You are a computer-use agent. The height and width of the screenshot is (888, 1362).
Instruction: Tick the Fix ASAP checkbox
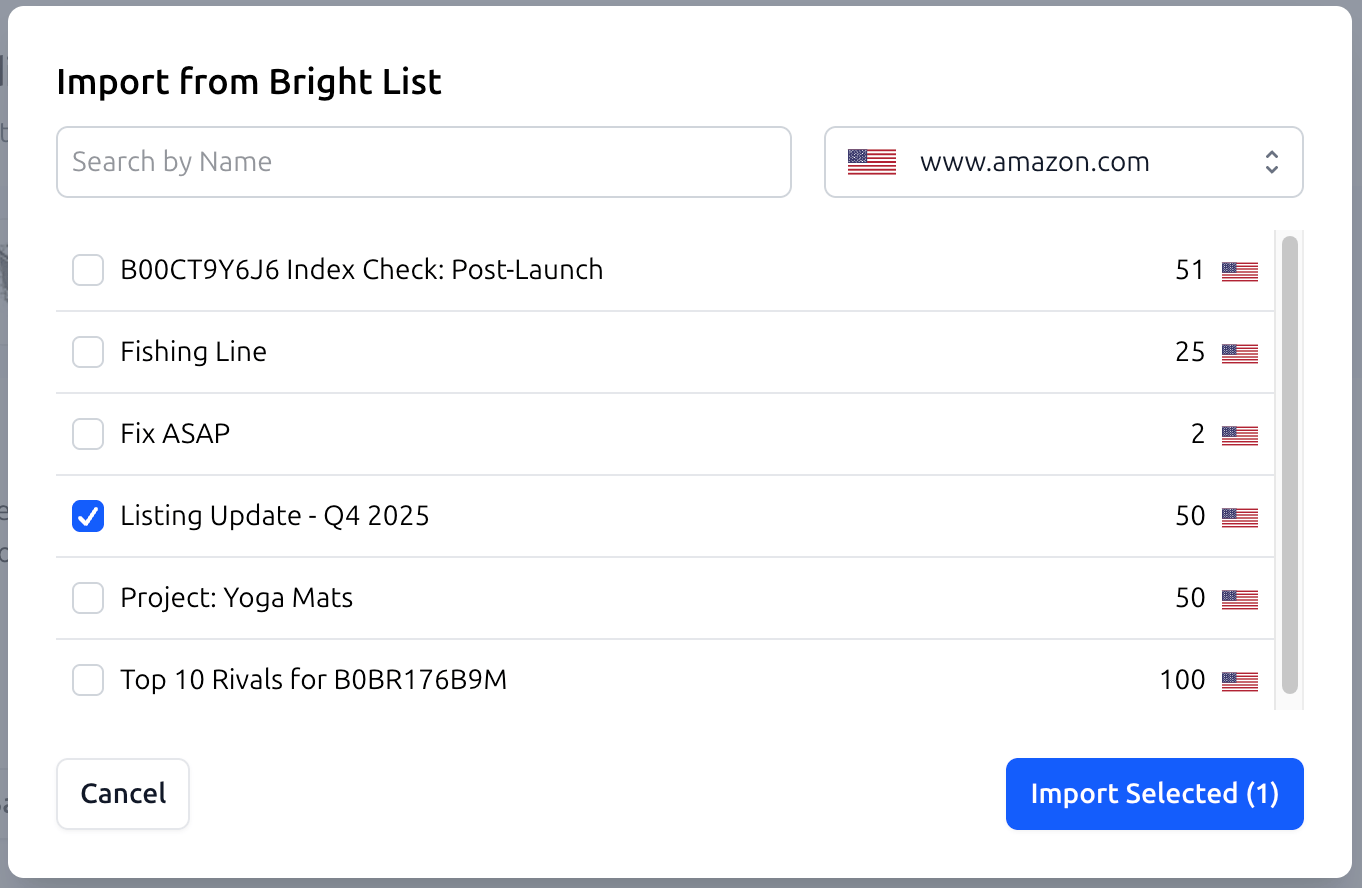[88, 434]
